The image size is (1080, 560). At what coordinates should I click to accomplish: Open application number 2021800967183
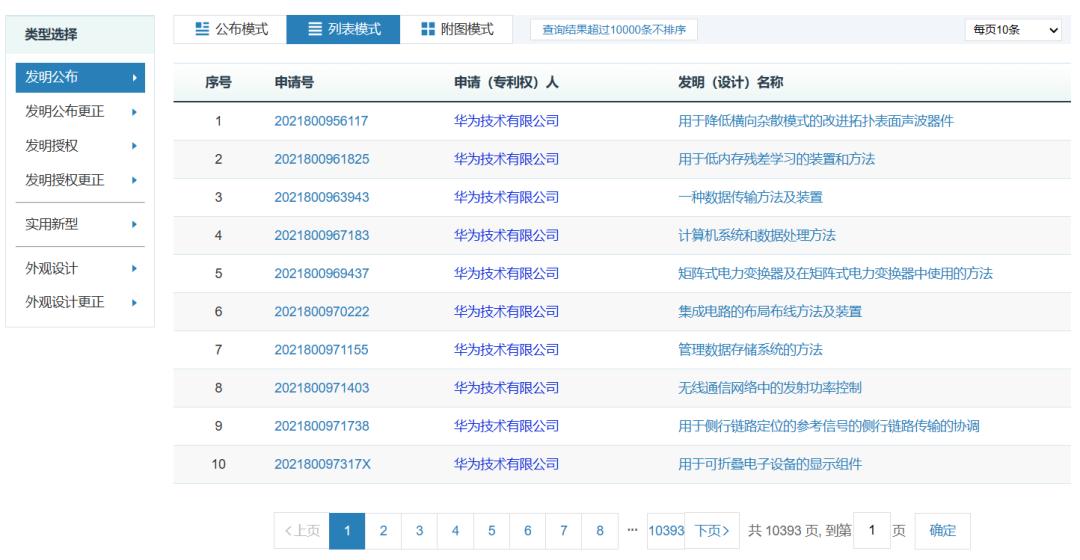(x=322, y=236)
